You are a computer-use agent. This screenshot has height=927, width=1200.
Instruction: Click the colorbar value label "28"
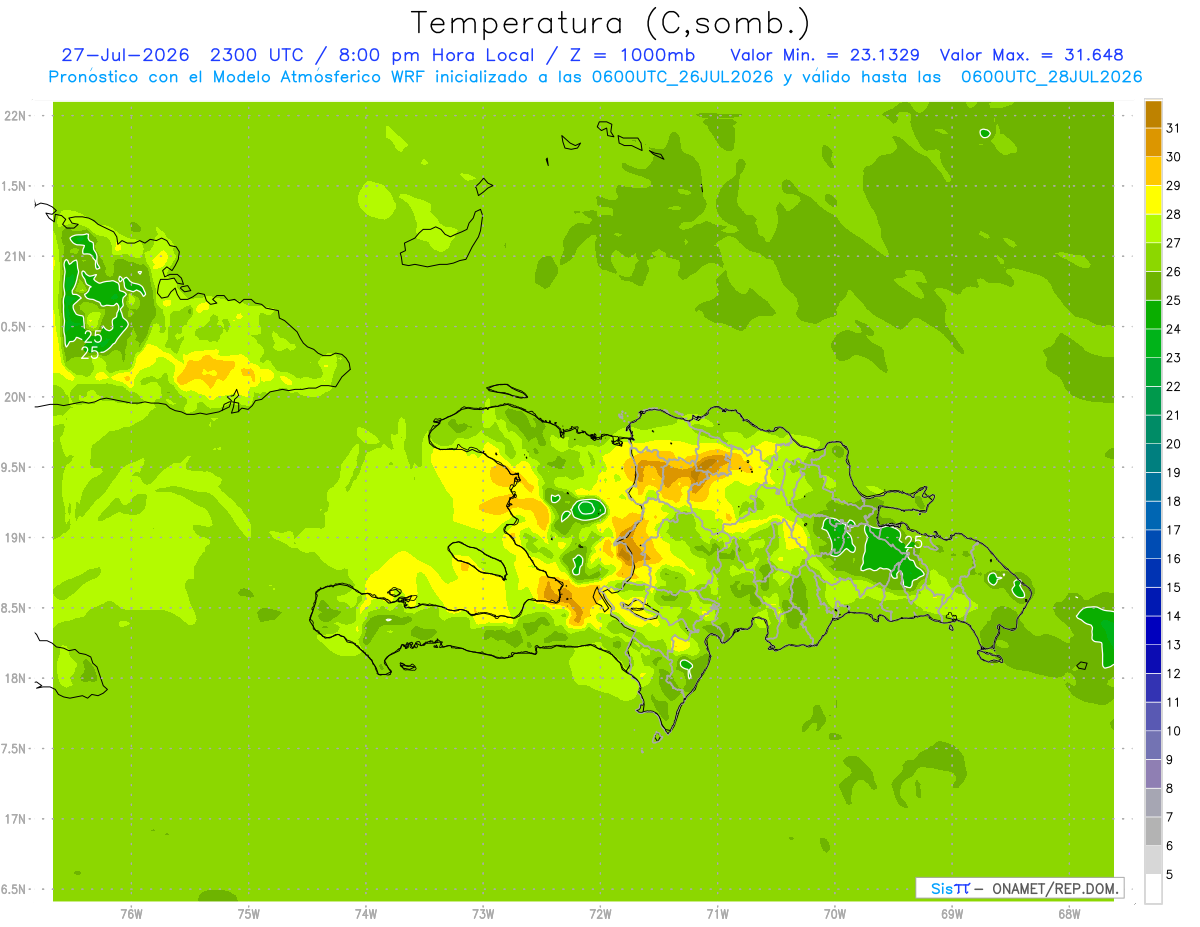pyautogui.click(x=1174, y=214)
